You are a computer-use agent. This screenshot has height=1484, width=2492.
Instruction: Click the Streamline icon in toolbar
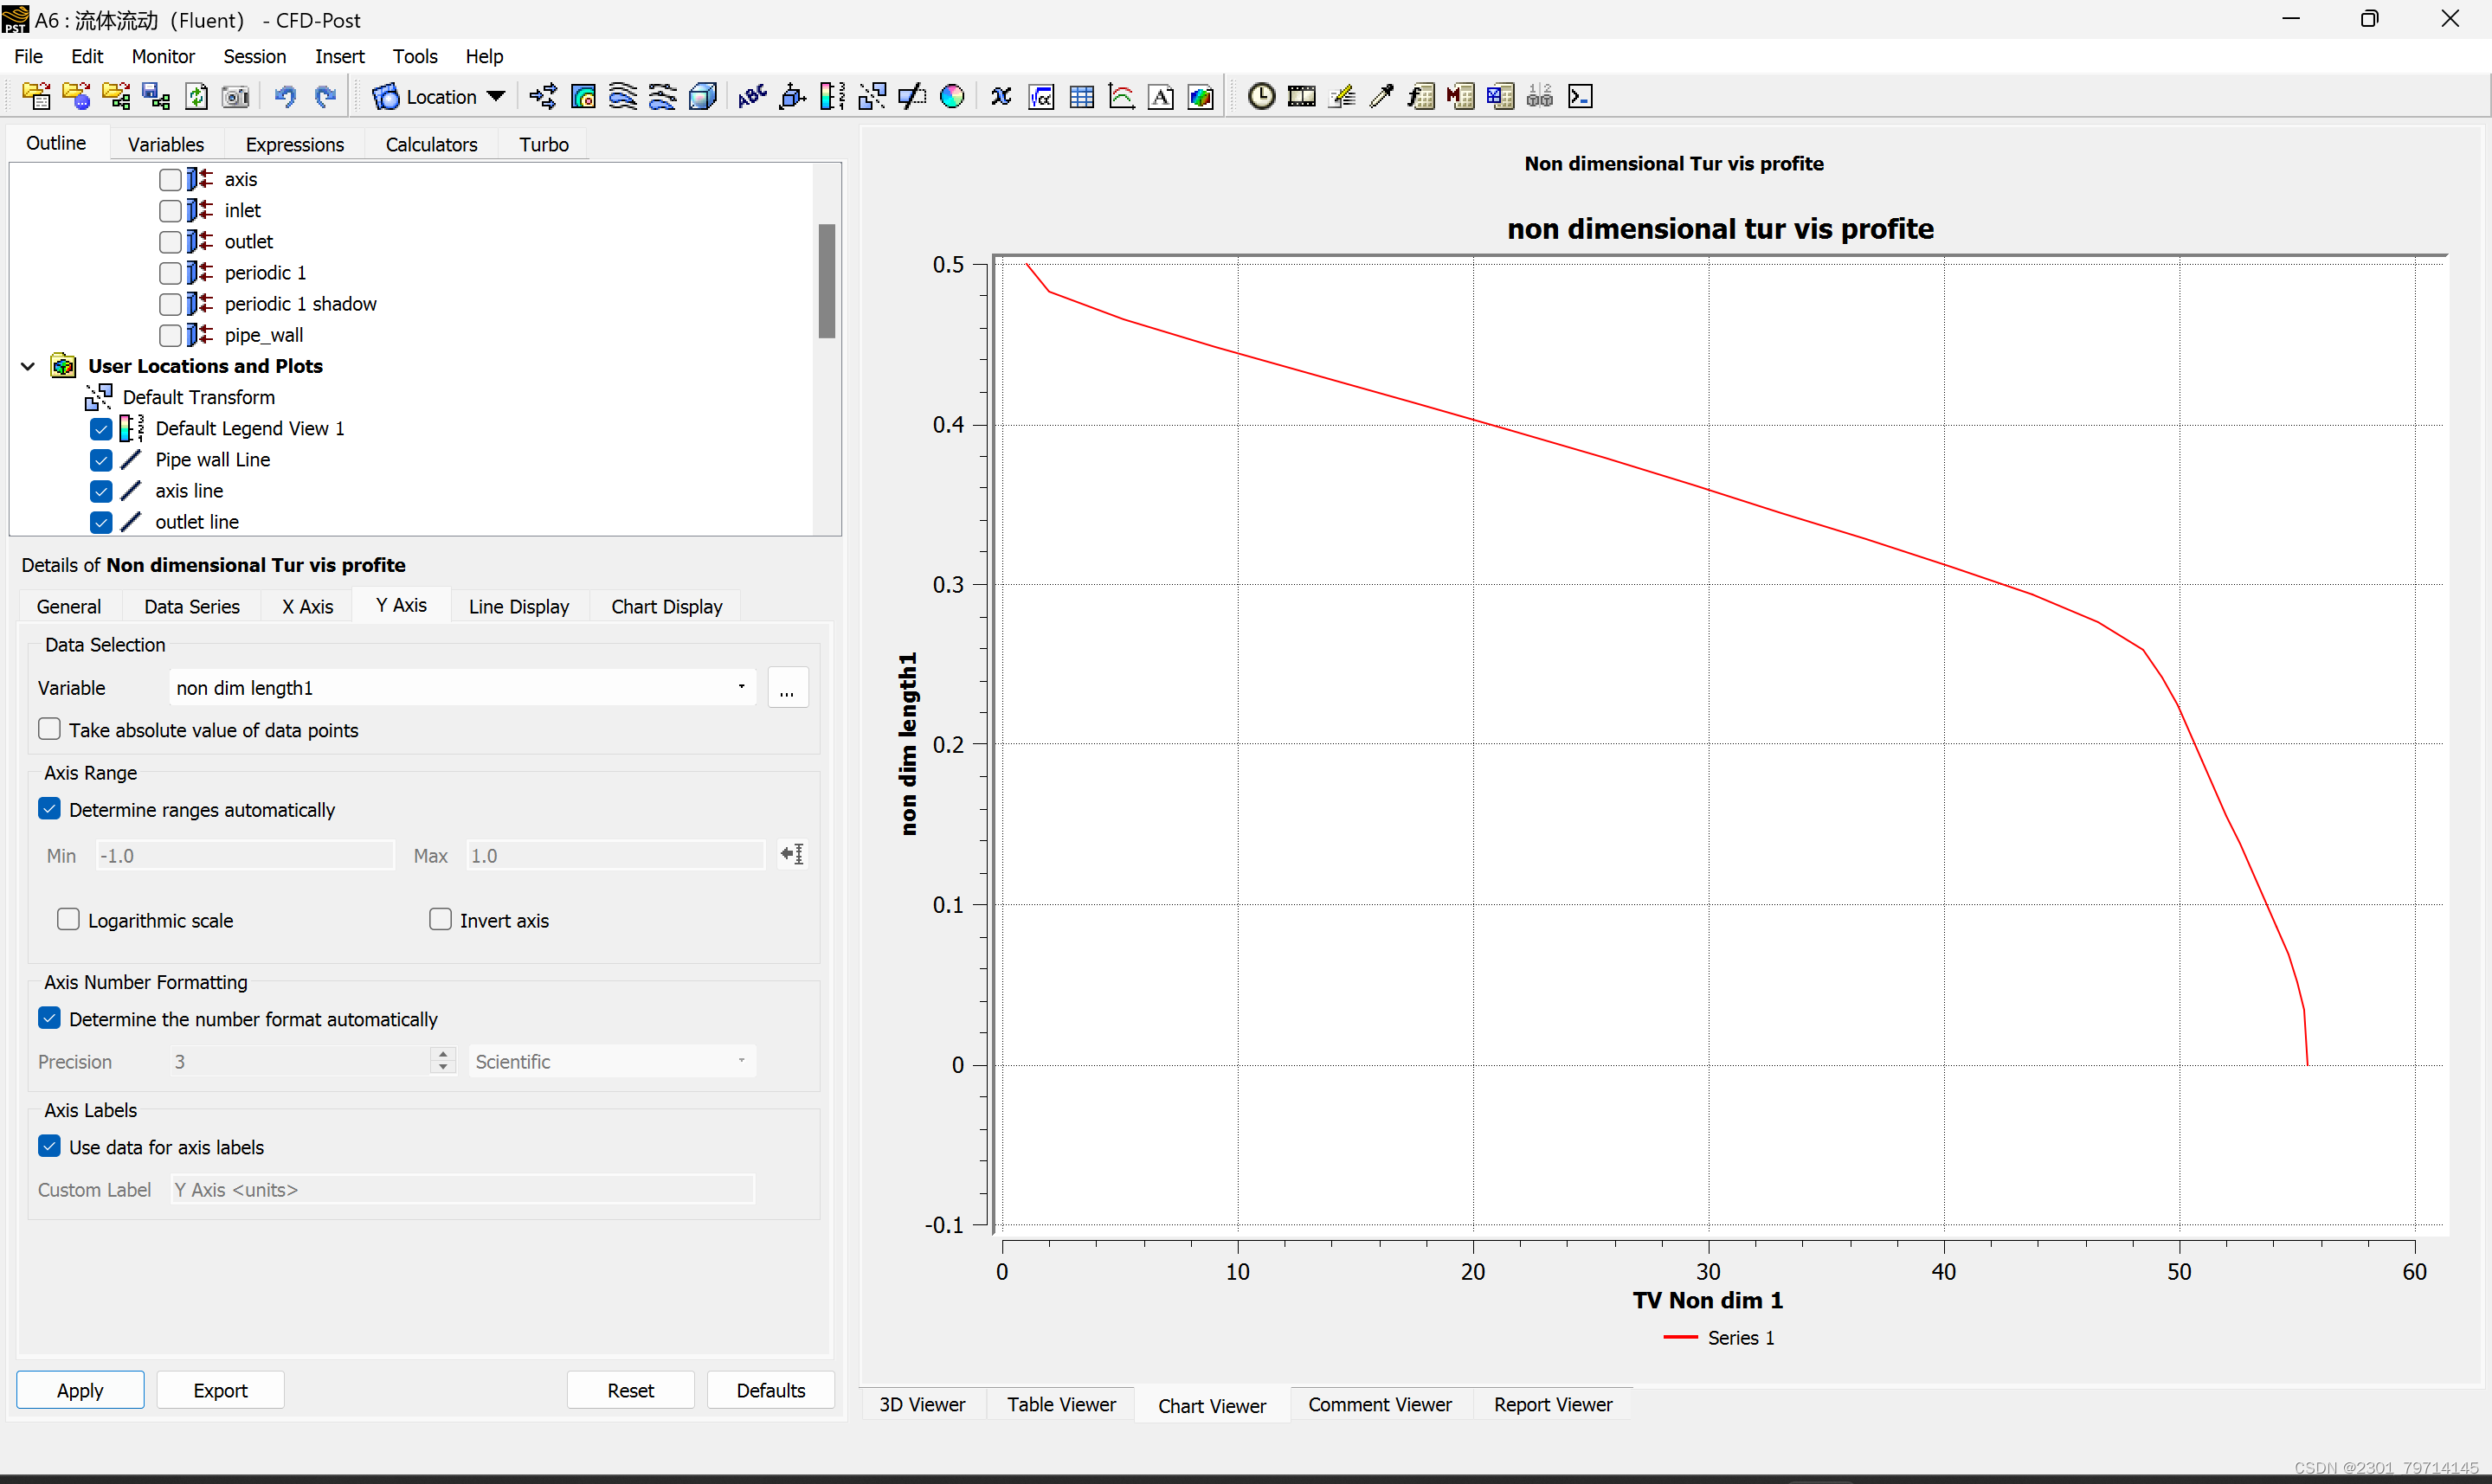point(622,97)
